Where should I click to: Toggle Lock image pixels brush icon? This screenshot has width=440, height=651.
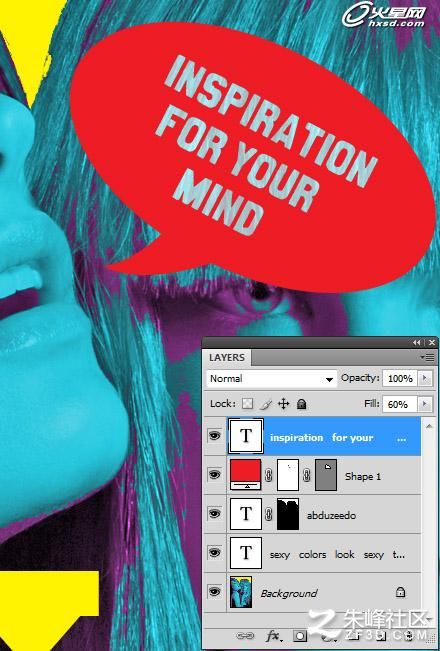267,404
